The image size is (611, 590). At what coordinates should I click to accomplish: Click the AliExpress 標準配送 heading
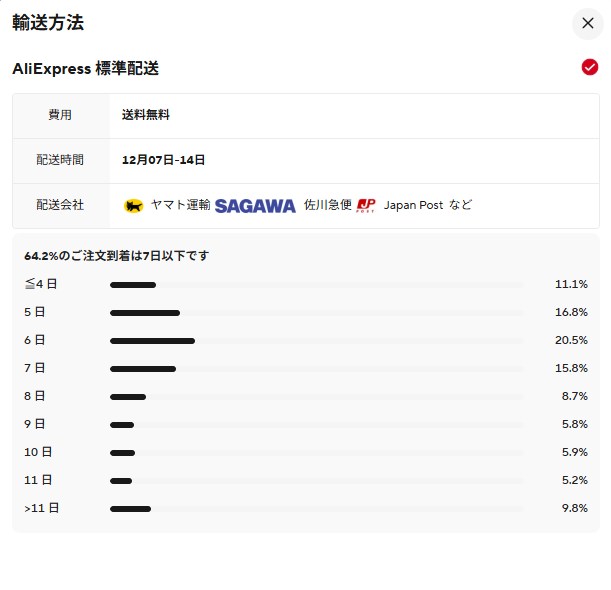86,69
